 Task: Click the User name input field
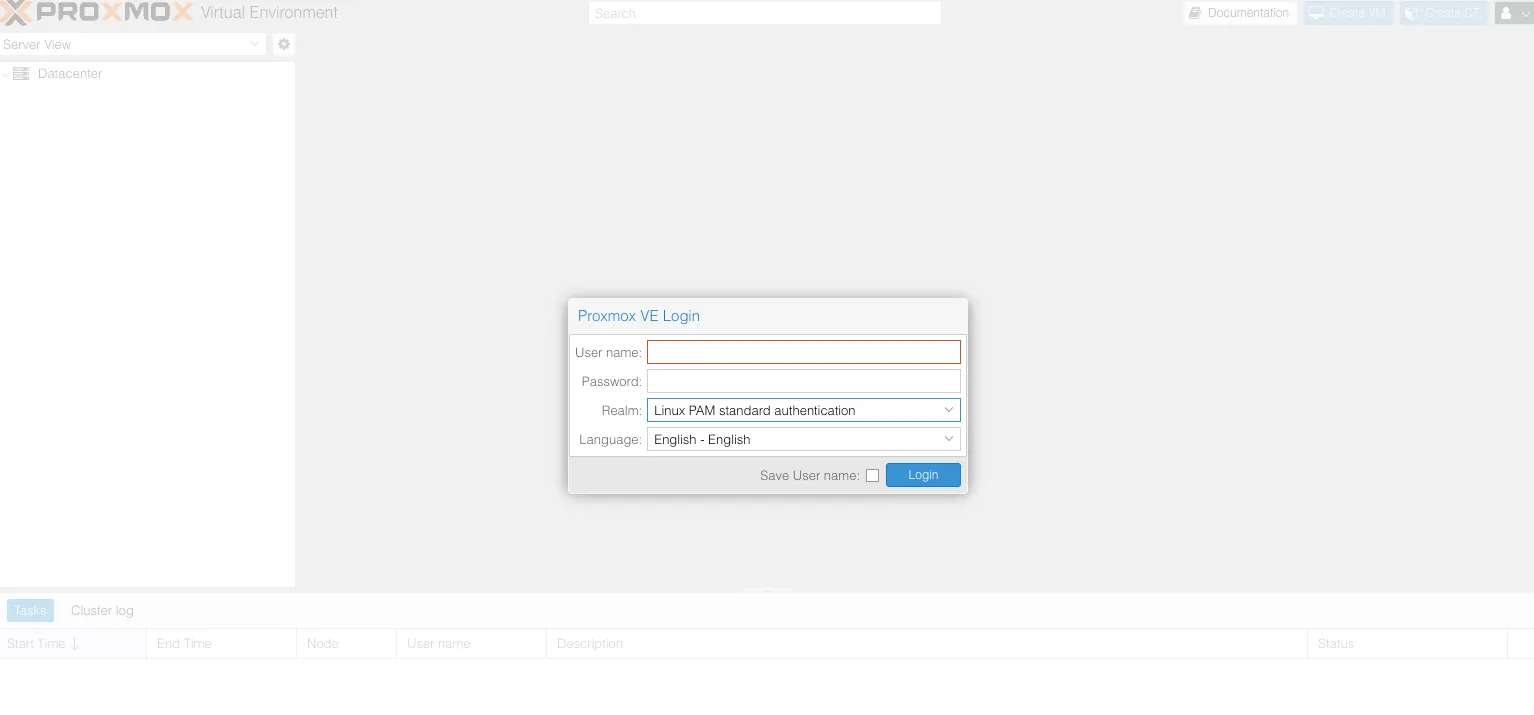click(x=803, y=351)
